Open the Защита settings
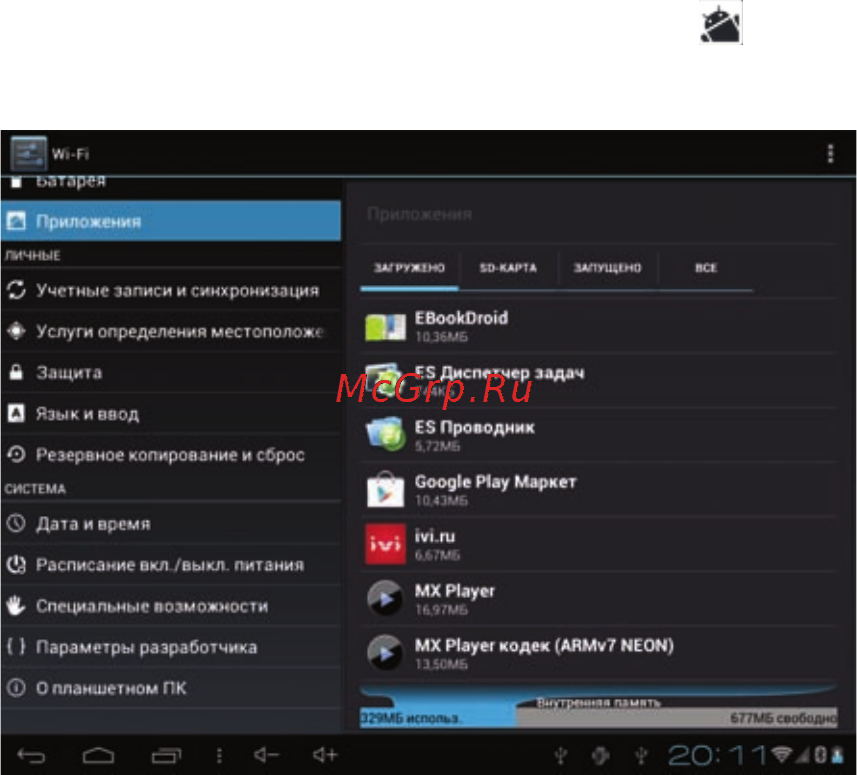Viewport: 857px width, 775px height. [171, 373]
